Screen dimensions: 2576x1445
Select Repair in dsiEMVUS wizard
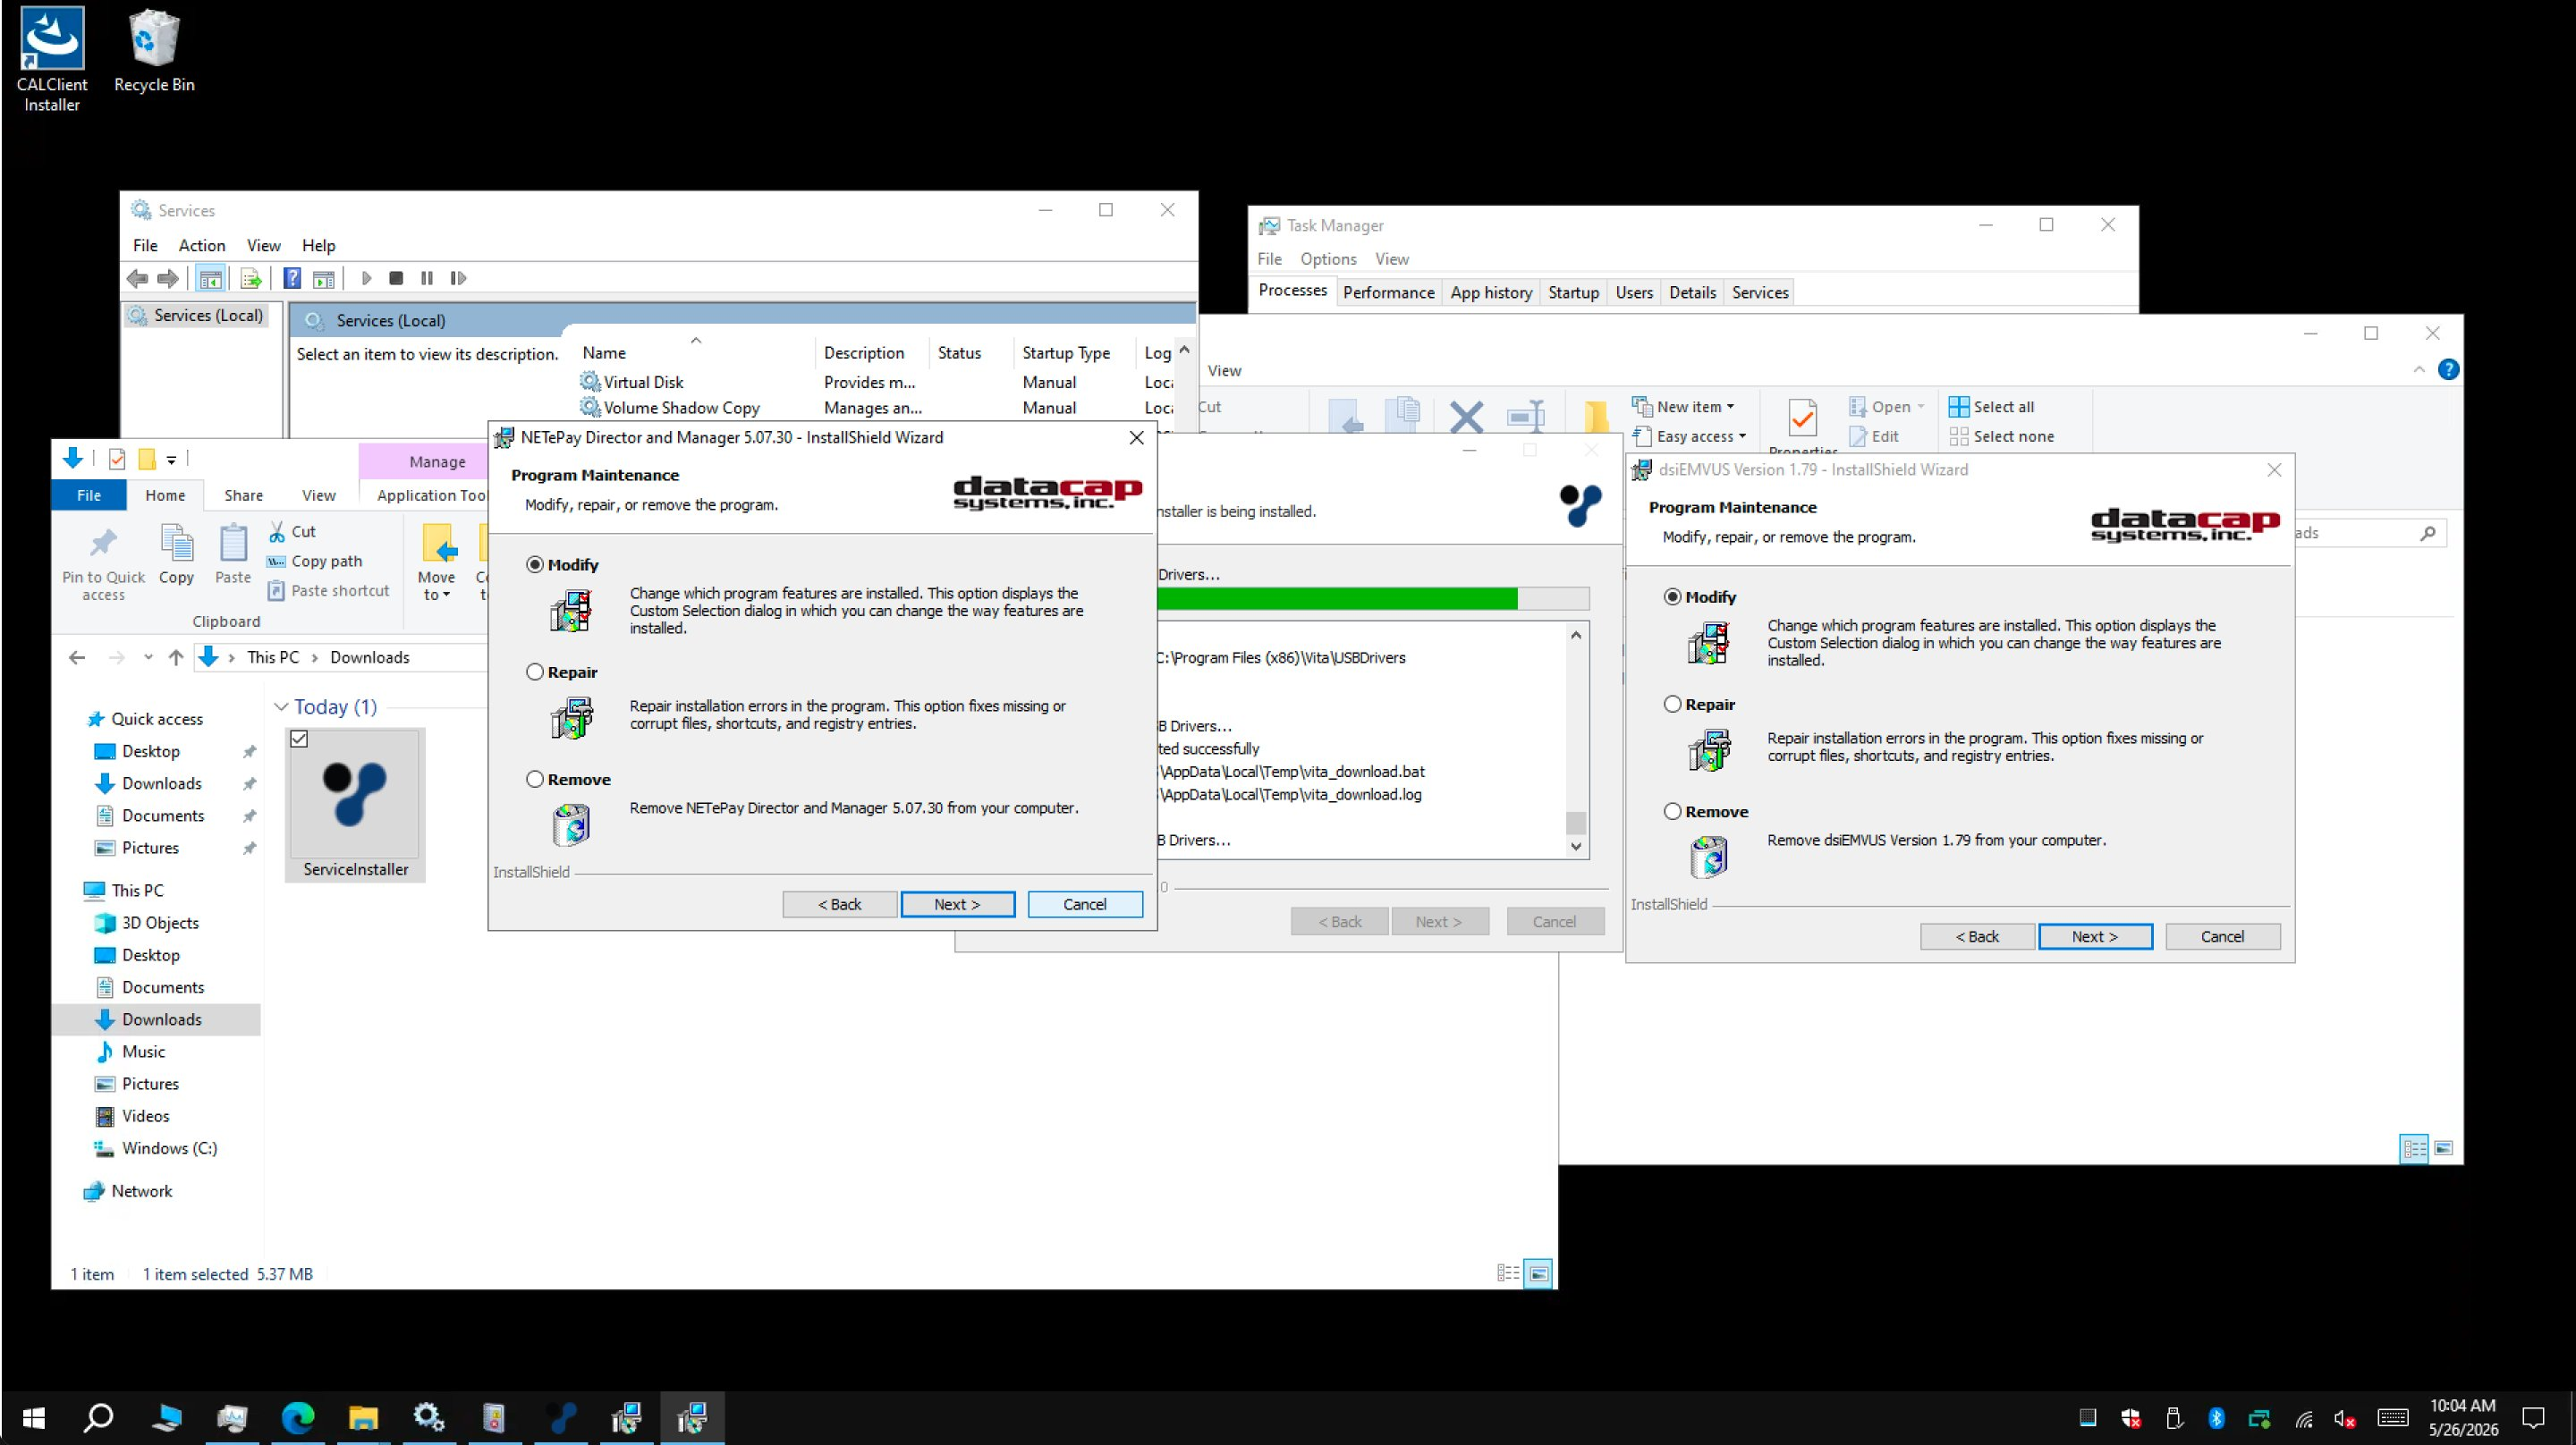1673,704
